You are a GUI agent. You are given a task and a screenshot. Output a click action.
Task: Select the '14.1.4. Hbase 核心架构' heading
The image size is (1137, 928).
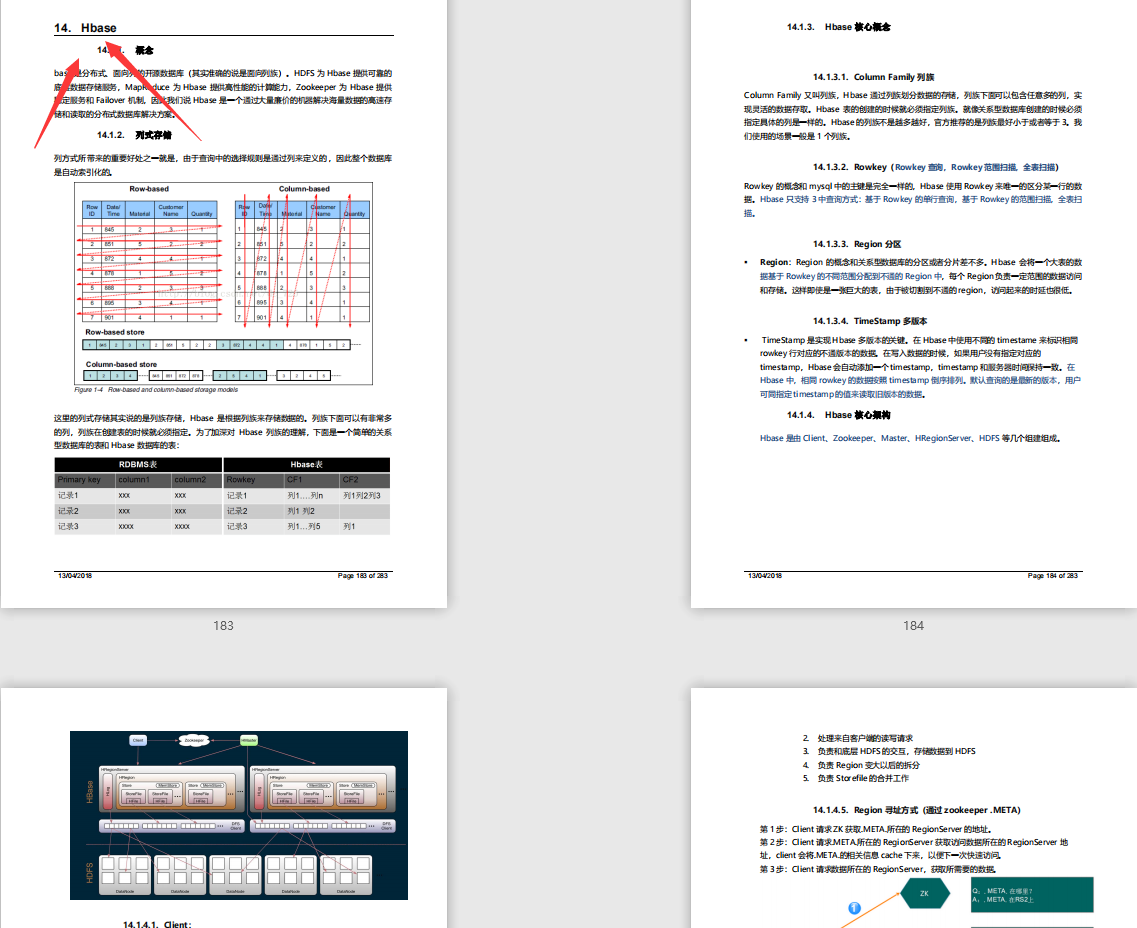coord(839,415)
